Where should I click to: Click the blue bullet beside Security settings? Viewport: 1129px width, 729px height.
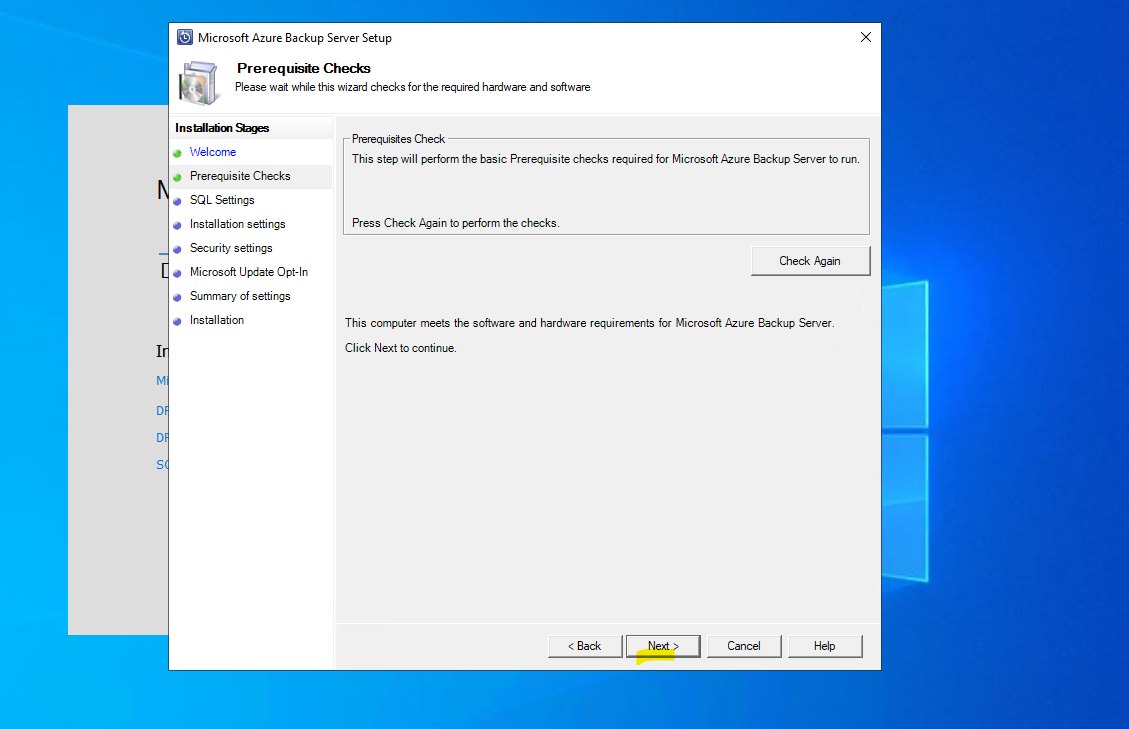pos(177,249)
